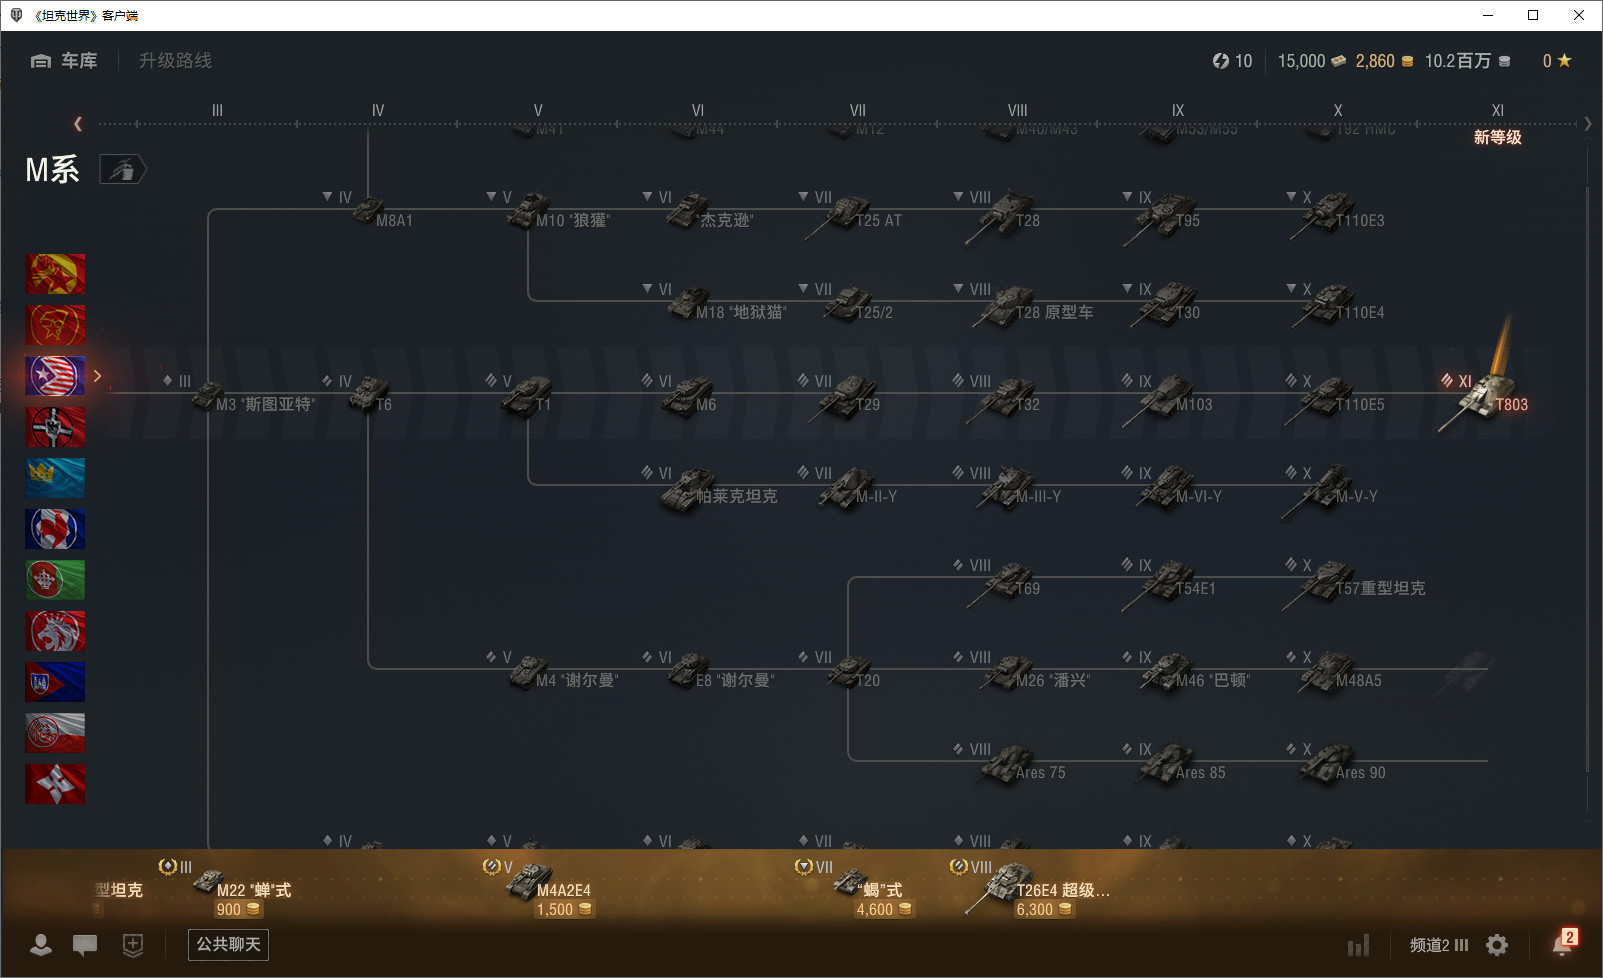Open the 升级路线 upgrade path tab
The height and width of the screenshot is (978, 1603).
175,61
